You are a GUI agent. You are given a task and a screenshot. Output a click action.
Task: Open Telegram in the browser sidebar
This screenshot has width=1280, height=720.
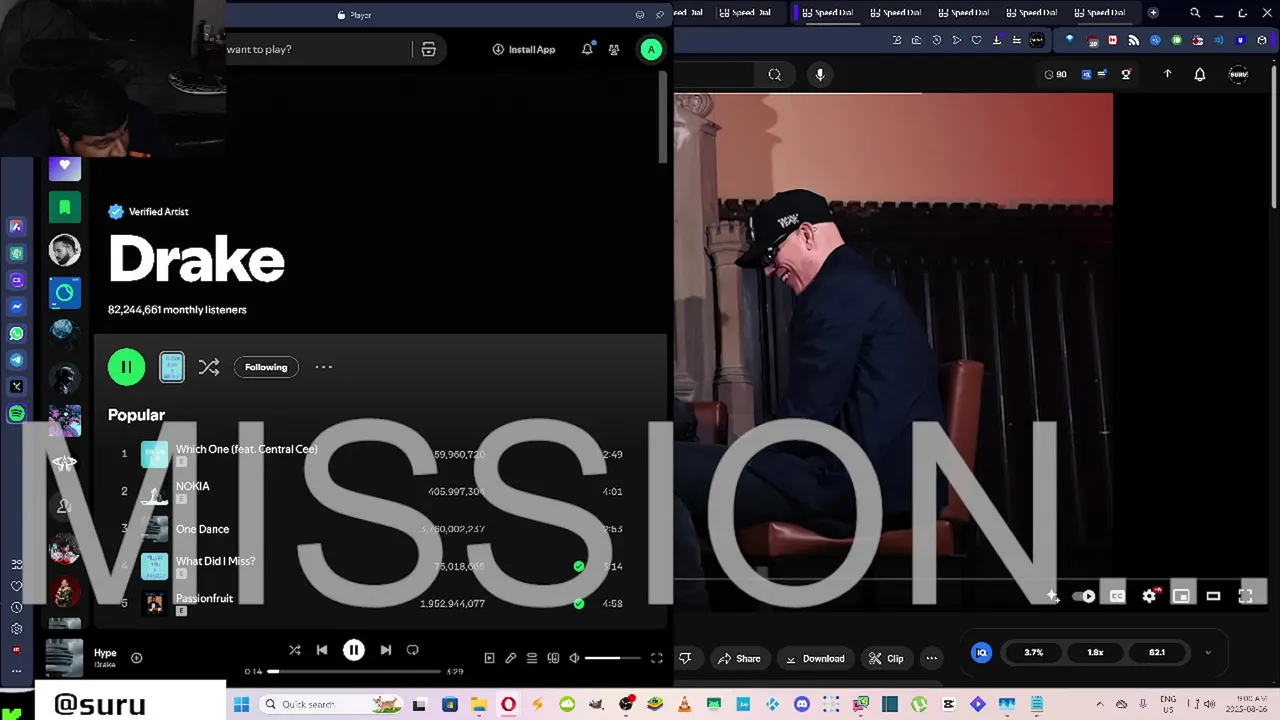(x=16, y=360)
